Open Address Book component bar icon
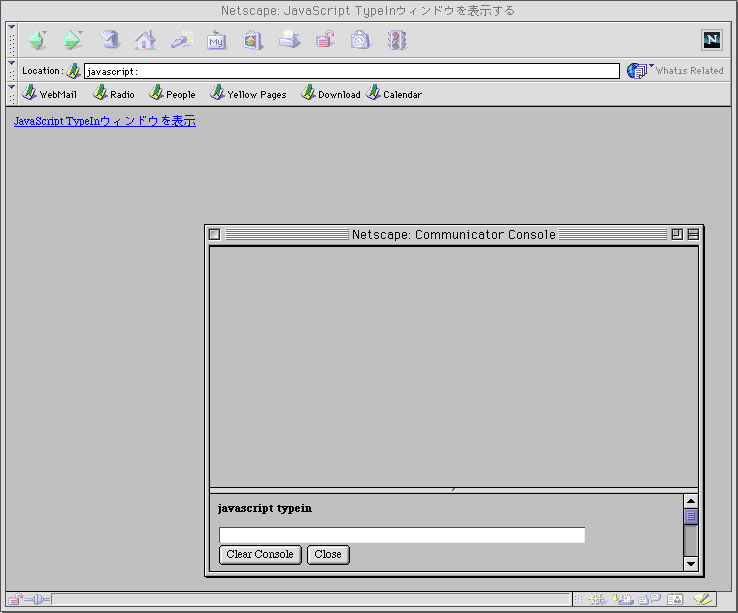 675,599
